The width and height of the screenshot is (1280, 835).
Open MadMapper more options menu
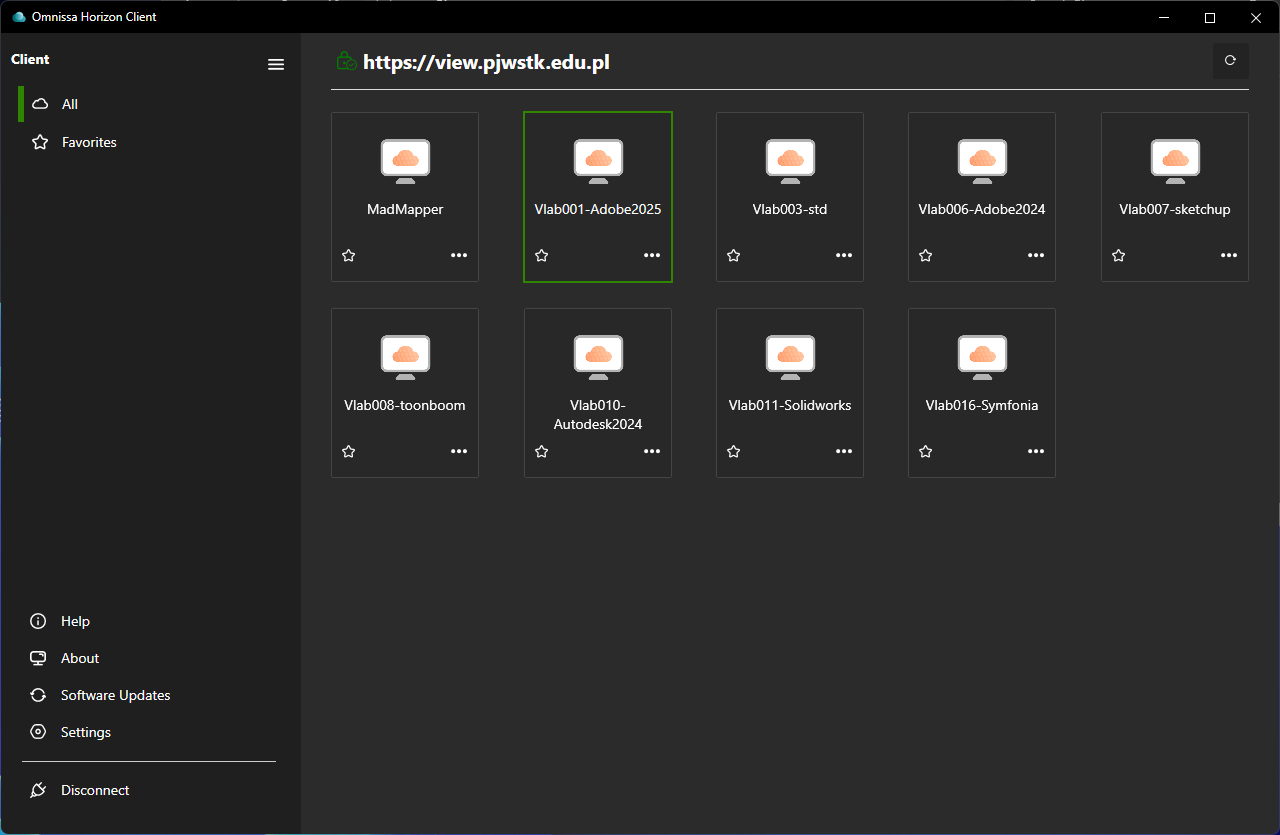point(459,255)
